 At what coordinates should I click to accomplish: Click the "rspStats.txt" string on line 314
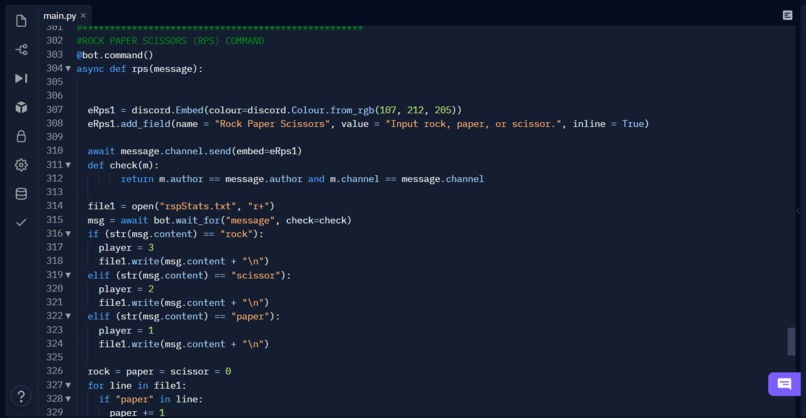198,206
